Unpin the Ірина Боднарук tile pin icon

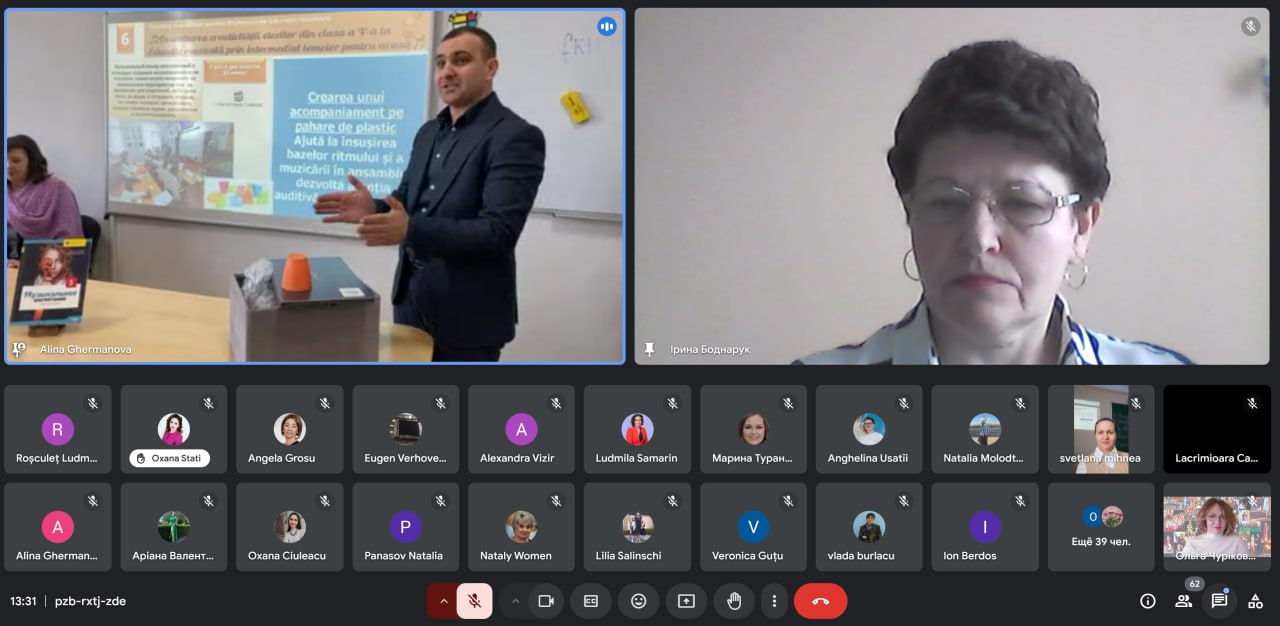pos(649,349)
